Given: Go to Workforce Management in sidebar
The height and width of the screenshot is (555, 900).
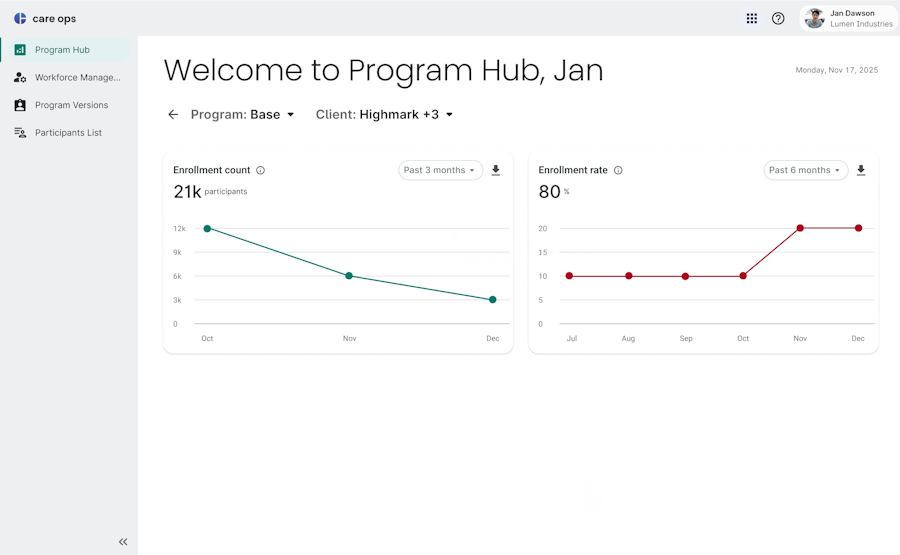Looking at the screenshot, I should coord(77,77).
